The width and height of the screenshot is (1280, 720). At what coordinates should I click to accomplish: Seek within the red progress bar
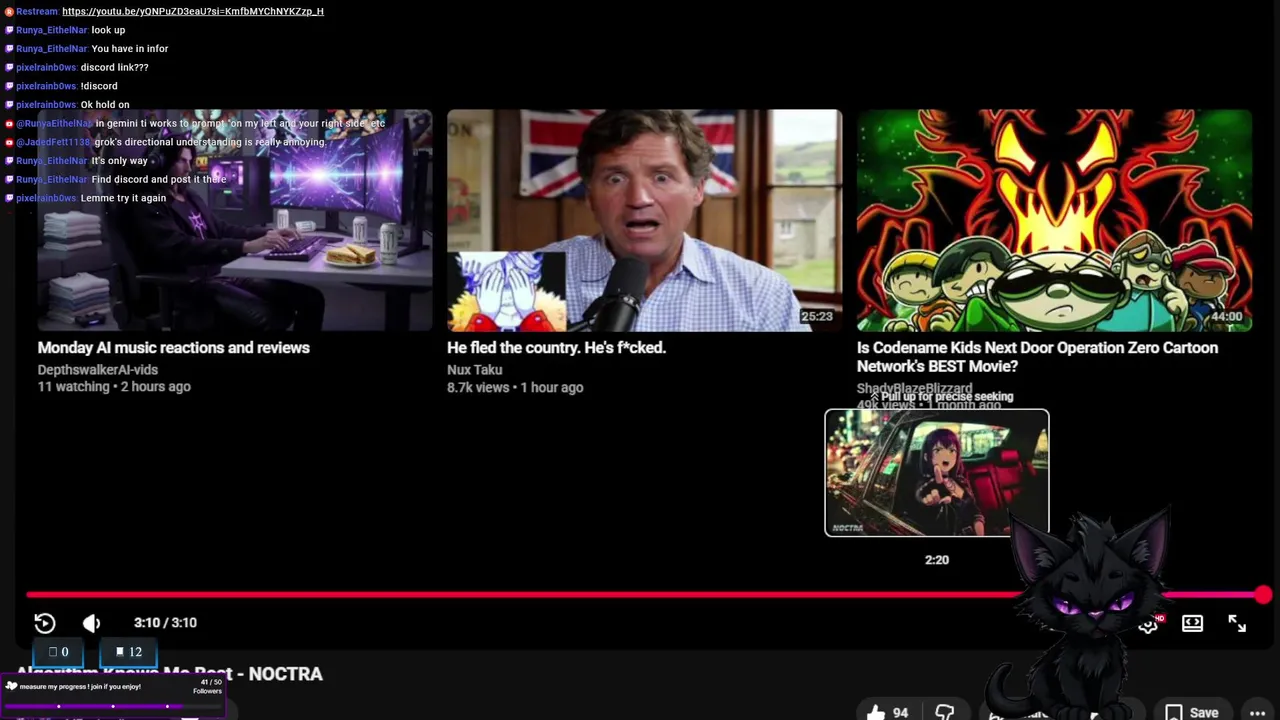click(645, 595)
